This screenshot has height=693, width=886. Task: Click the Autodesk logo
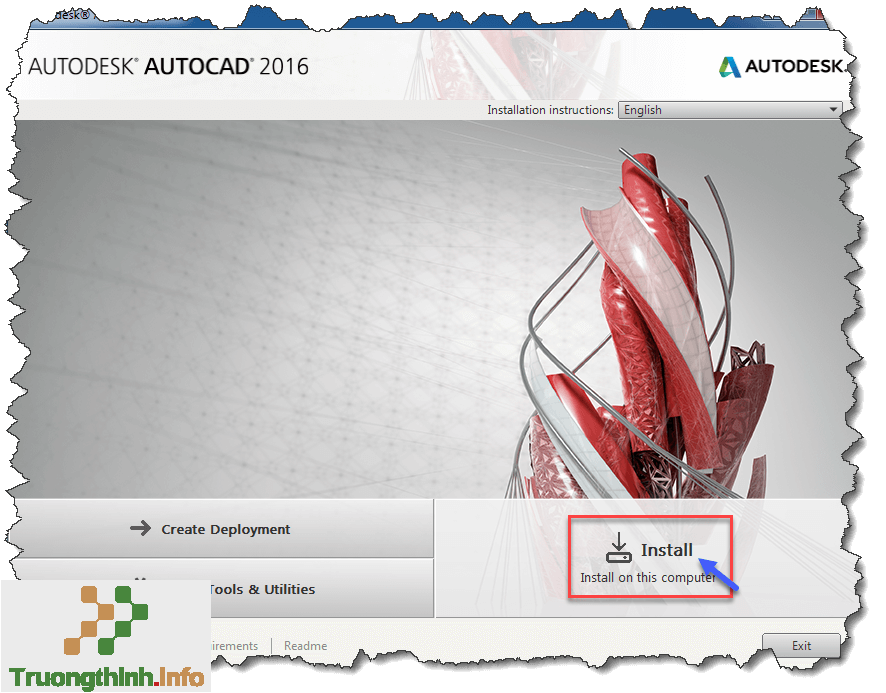[781, 67]
